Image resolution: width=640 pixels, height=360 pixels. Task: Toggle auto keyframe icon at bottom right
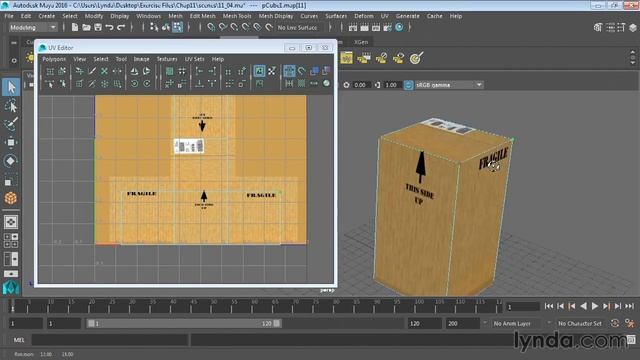point(615,323)
